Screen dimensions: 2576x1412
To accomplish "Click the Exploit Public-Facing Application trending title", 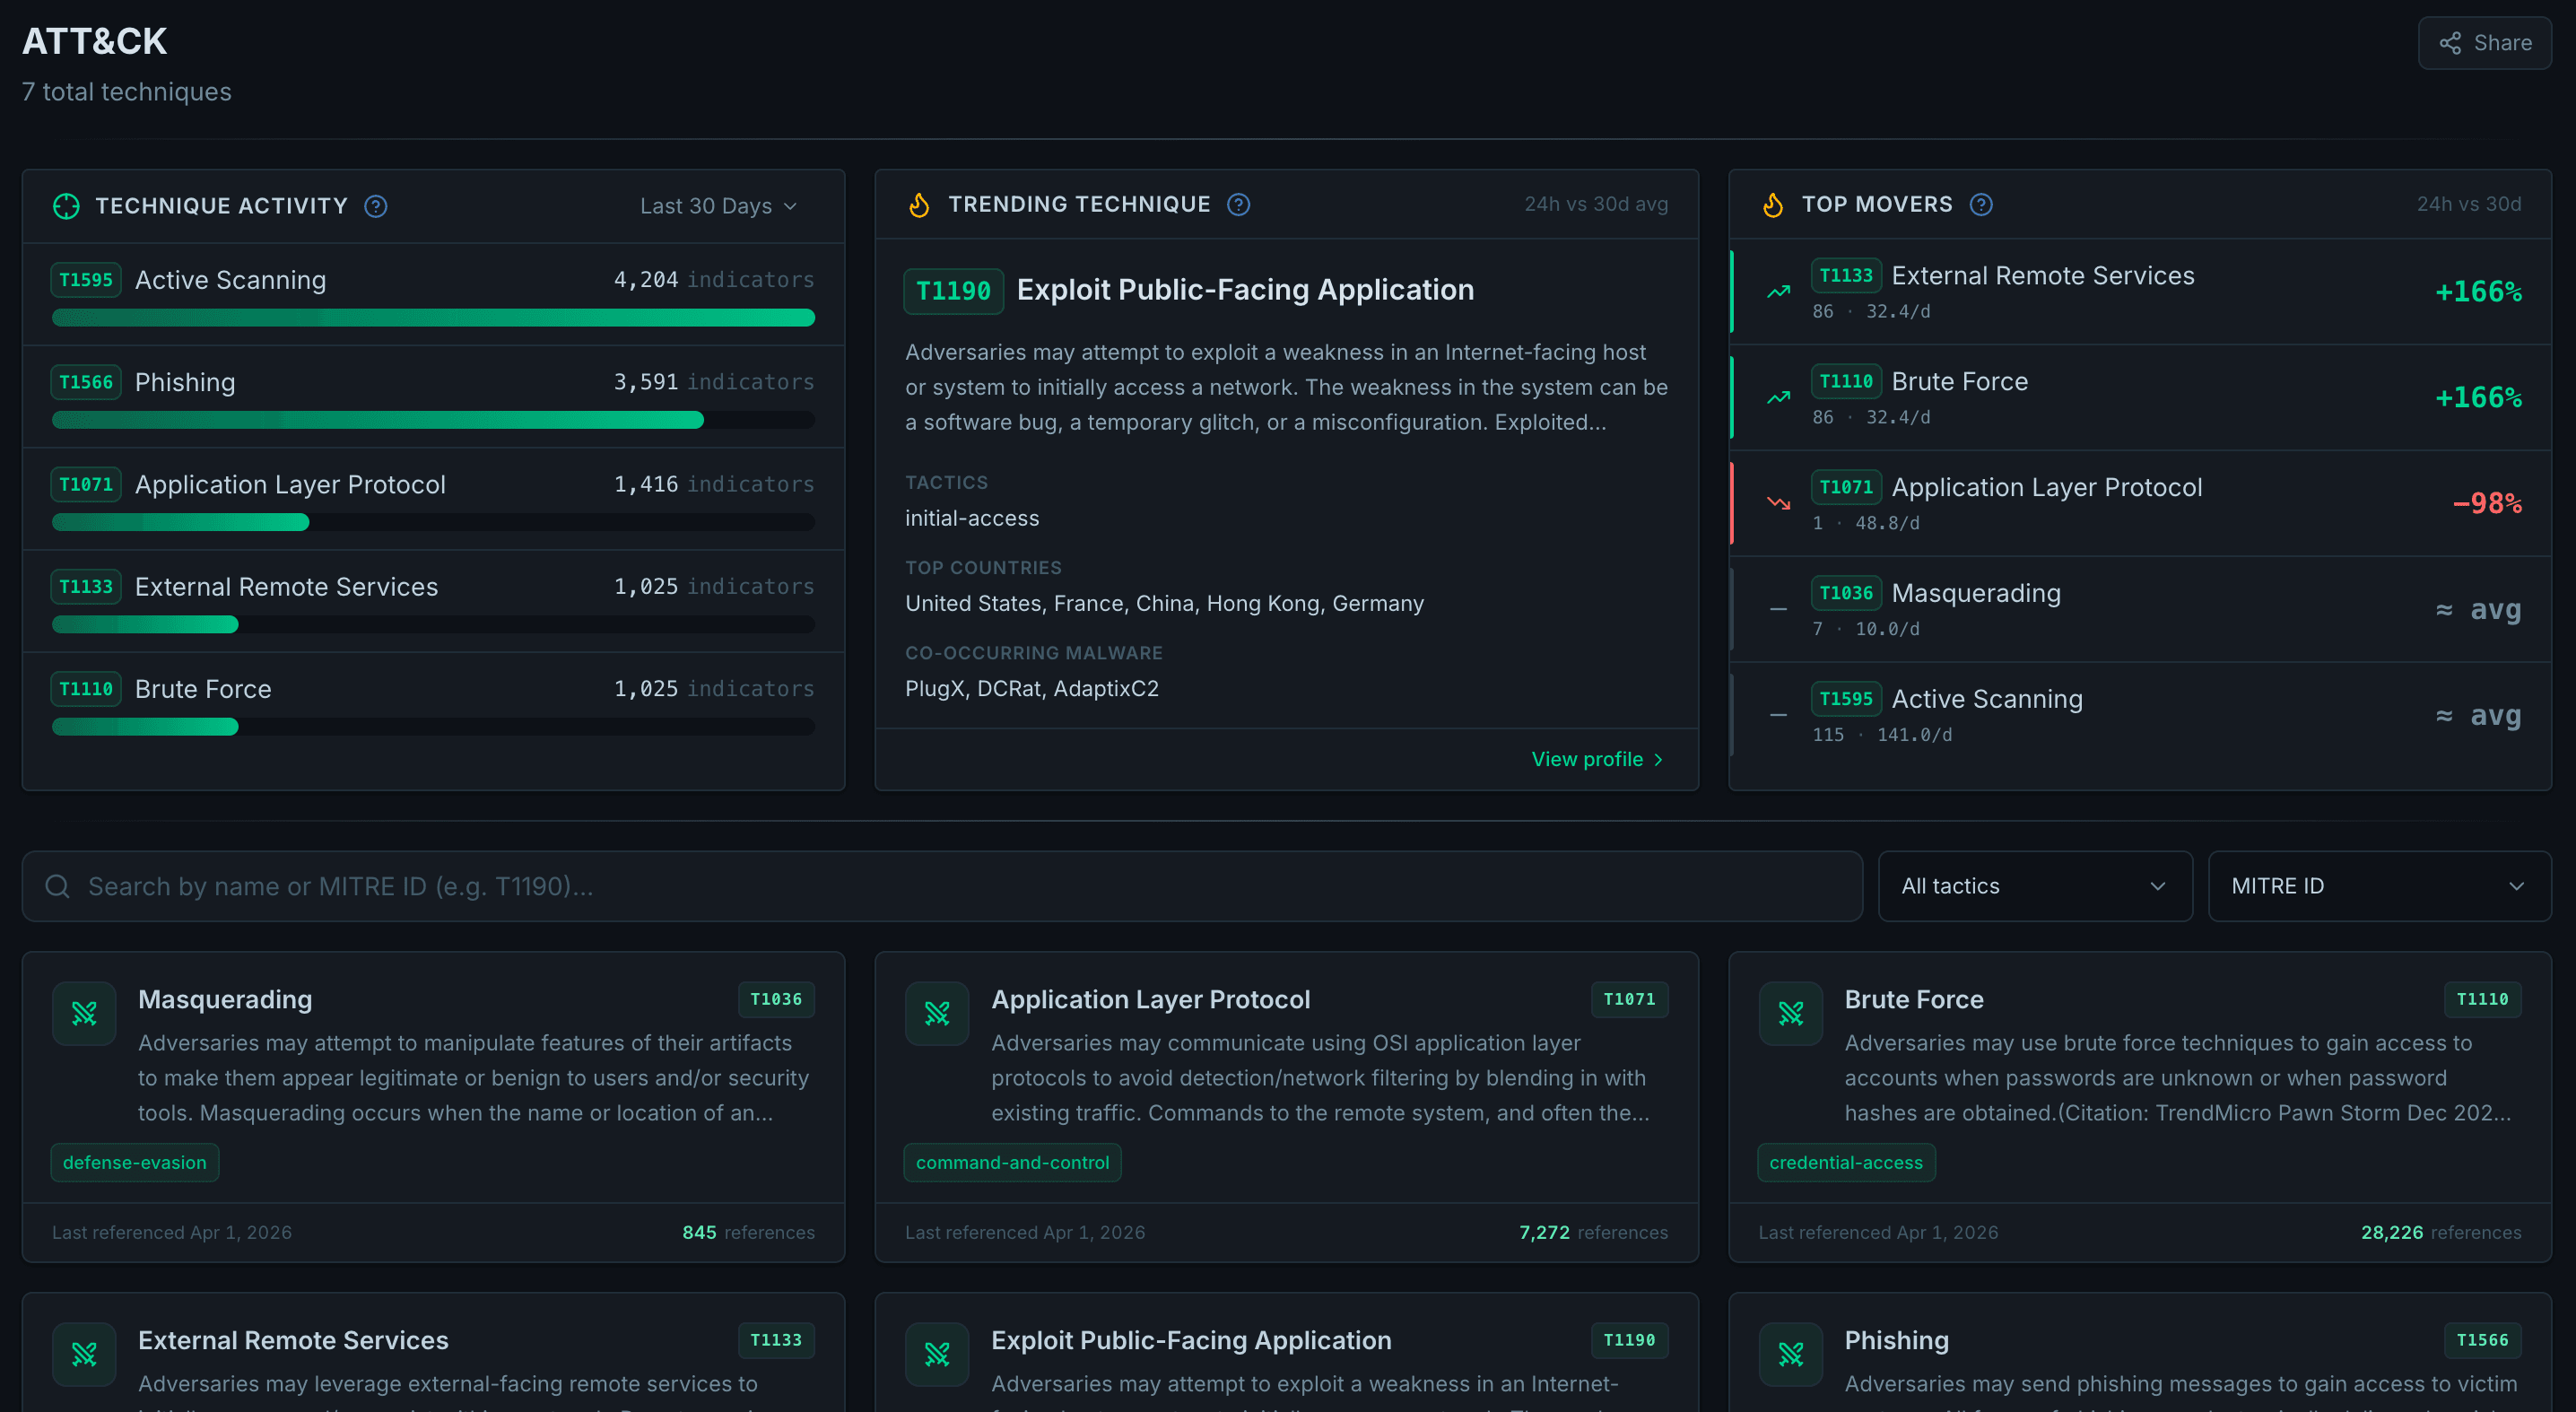I will 1245,290.
